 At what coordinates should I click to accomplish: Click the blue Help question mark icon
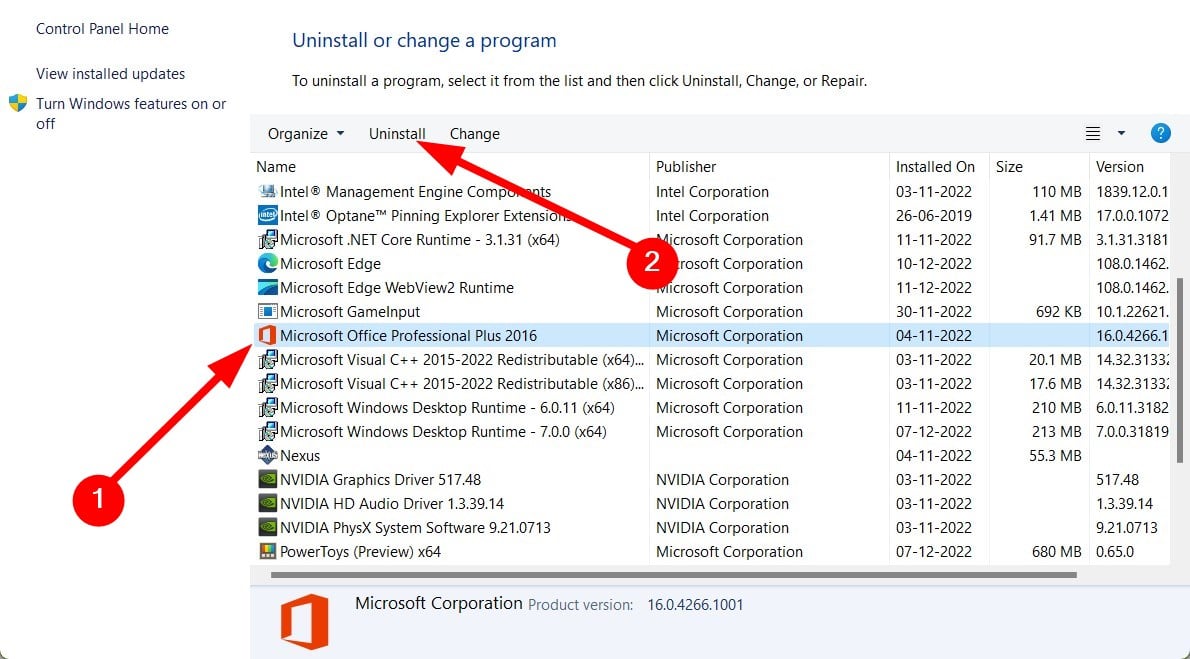pos(1160,132)
